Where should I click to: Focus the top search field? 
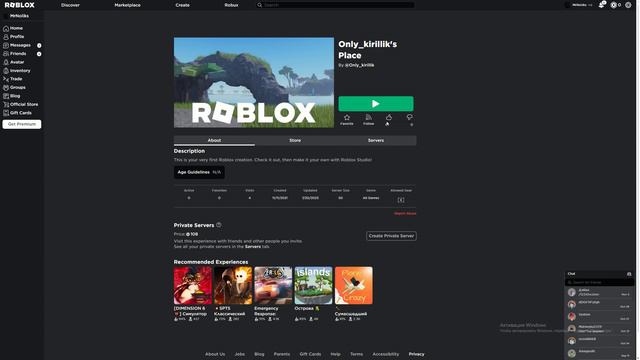[335, 5]
